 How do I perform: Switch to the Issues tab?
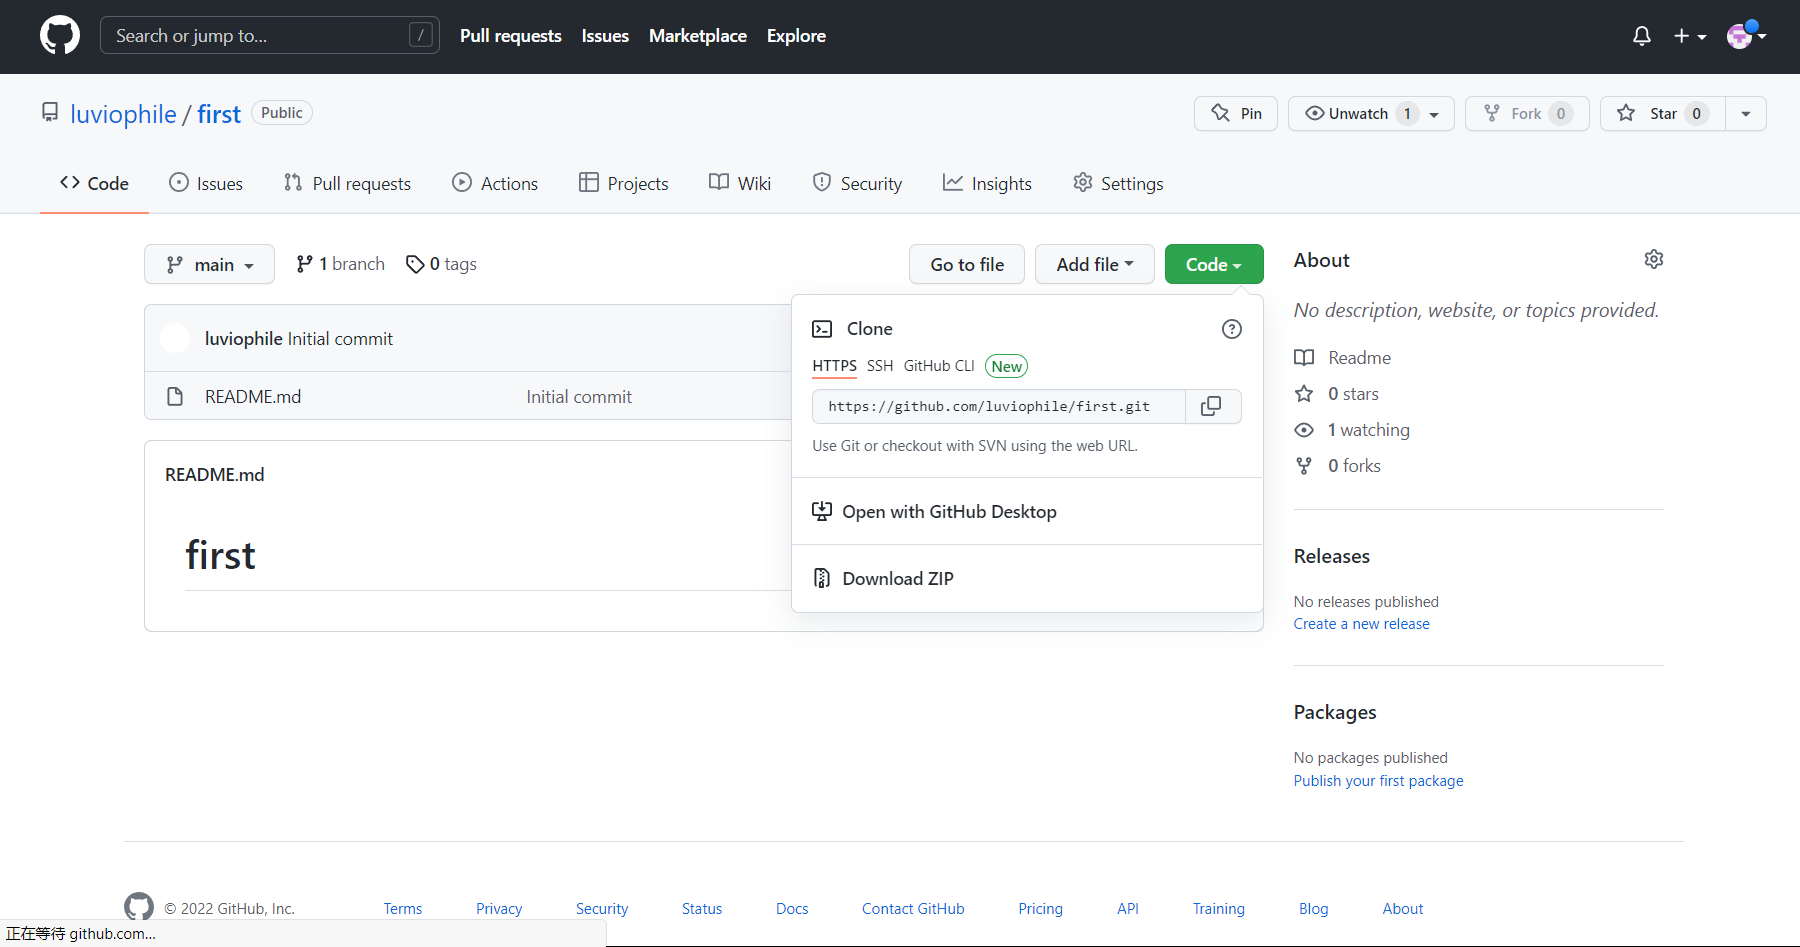(206, 183)
